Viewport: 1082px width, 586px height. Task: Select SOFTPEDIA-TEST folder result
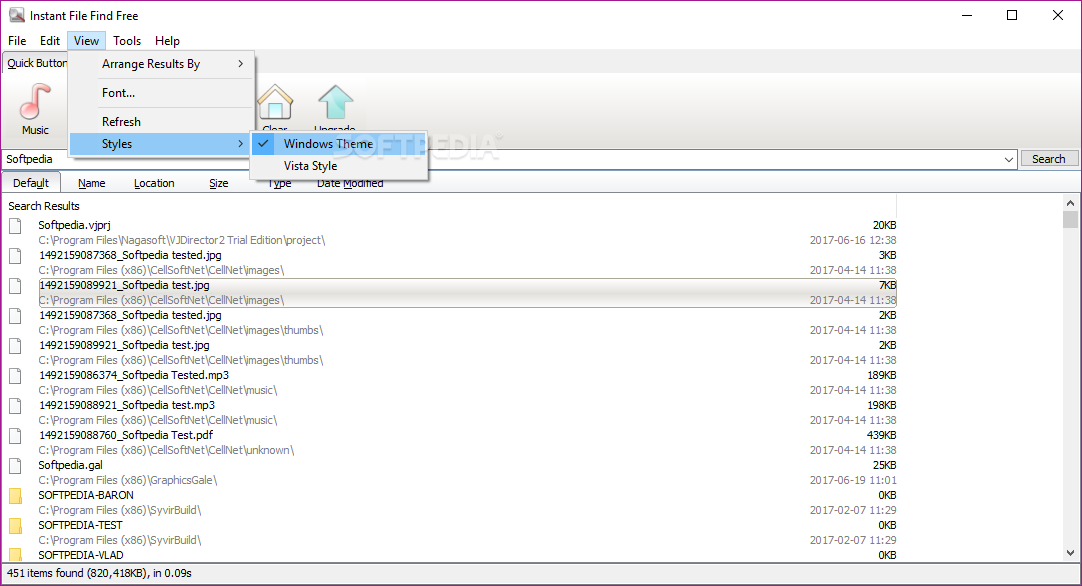pos(467,533)
